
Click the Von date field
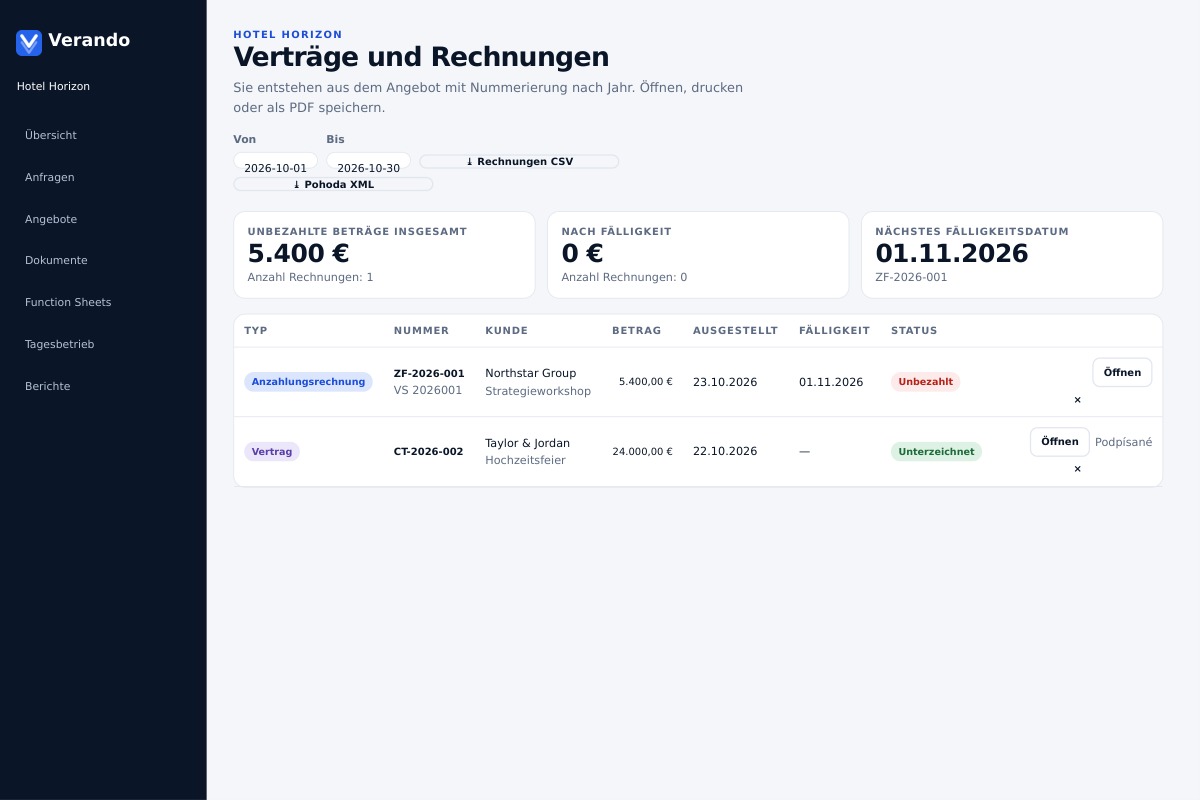pyautogui.click(x=275, y=161)
